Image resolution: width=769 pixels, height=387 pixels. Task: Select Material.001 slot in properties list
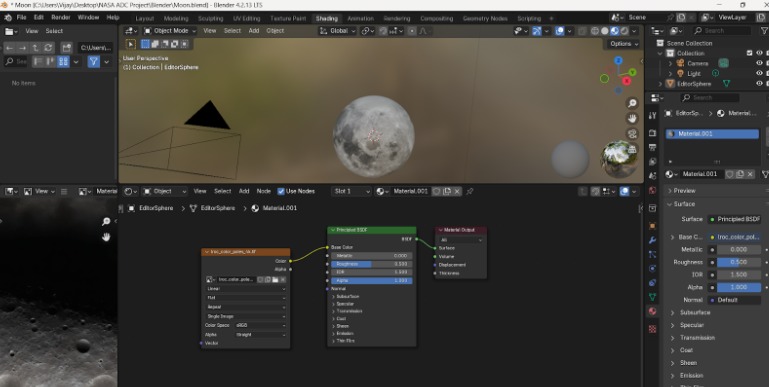pos(712,134)
